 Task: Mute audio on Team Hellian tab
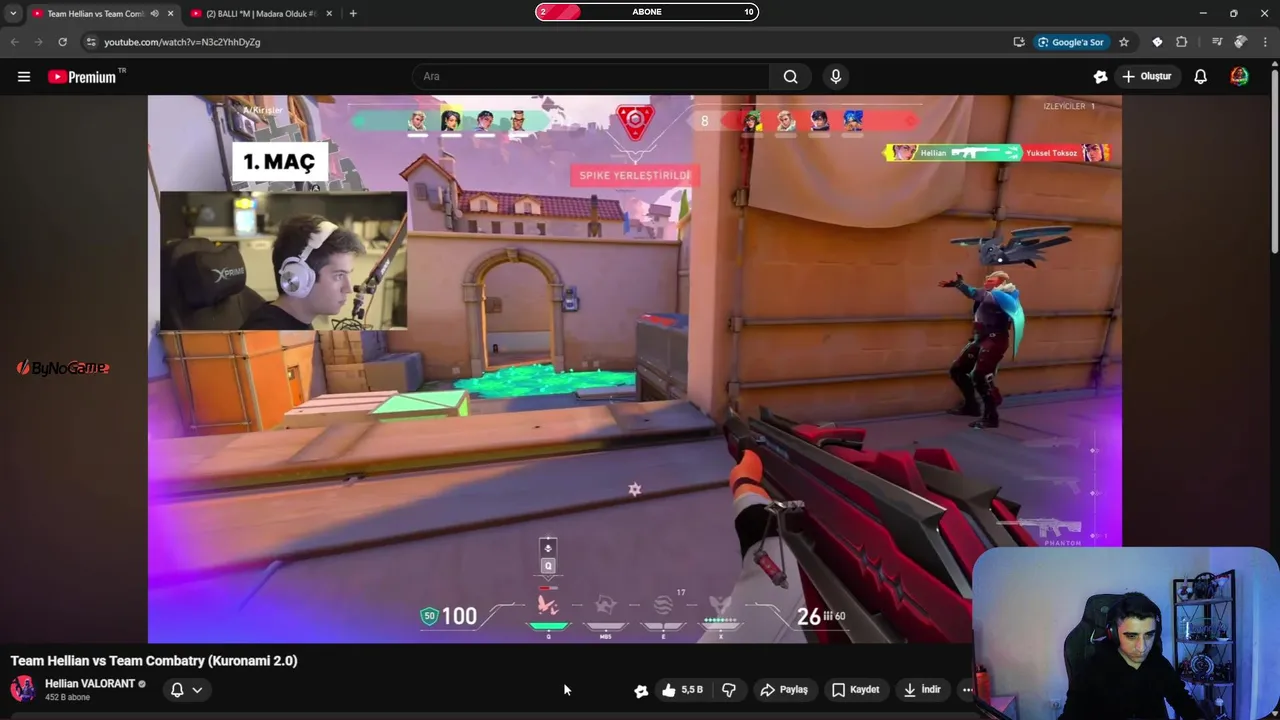tap(154, 14)
